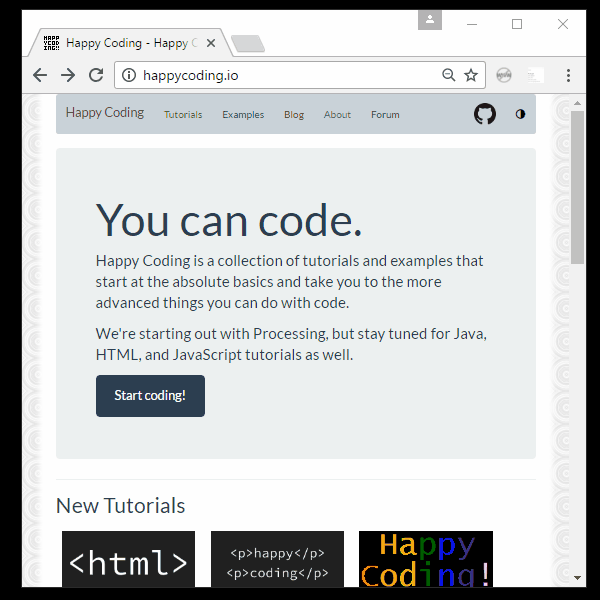Click the grey round extension icon
The image size is (600, 600).
click(504, 75)
